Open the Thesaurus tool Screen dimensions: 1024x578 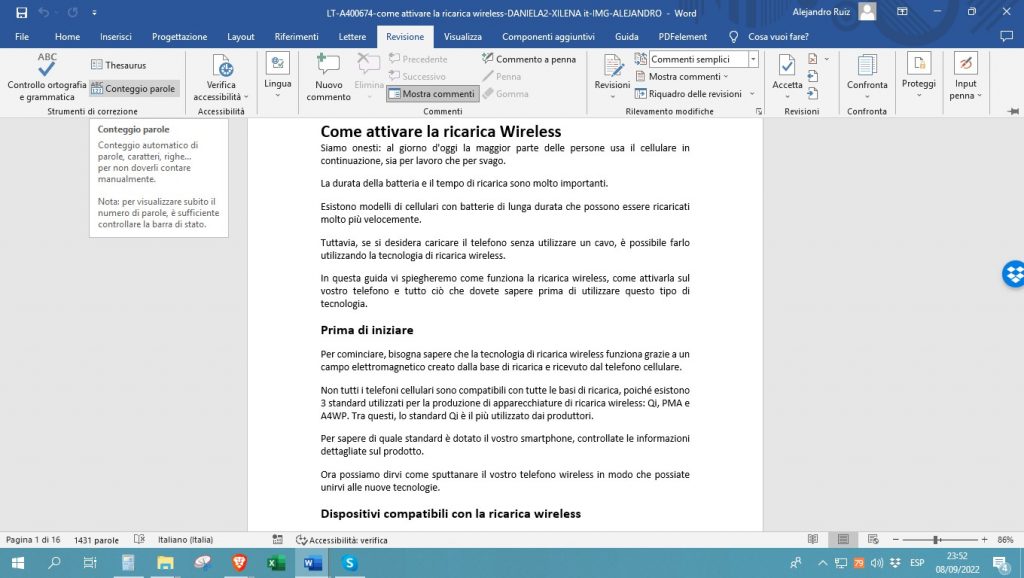tap(119, 64)
